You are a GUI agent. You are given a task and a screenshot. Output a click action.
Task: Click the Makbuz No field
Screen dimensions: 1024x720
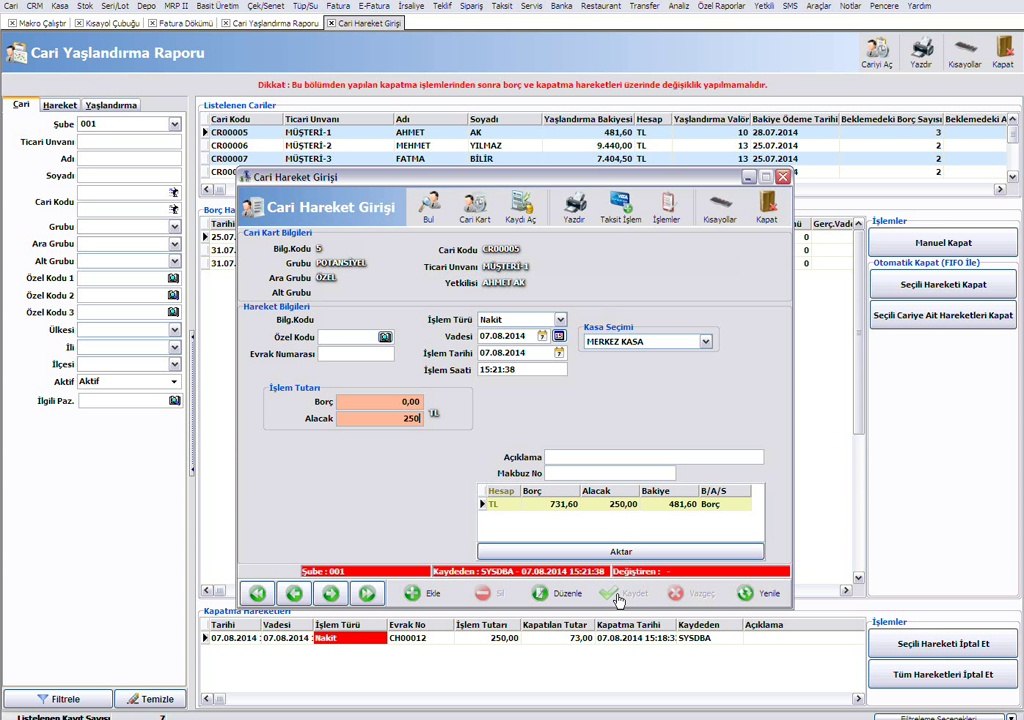pos(610,473)
